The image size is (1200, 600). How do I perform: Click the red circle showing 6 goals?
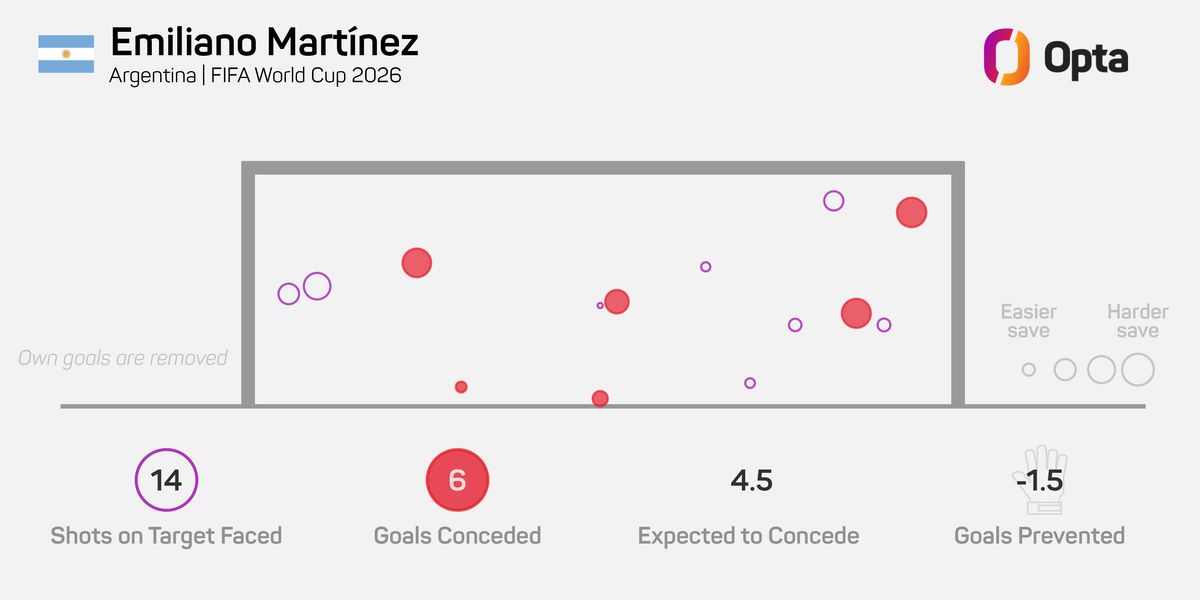coord(457,480)
